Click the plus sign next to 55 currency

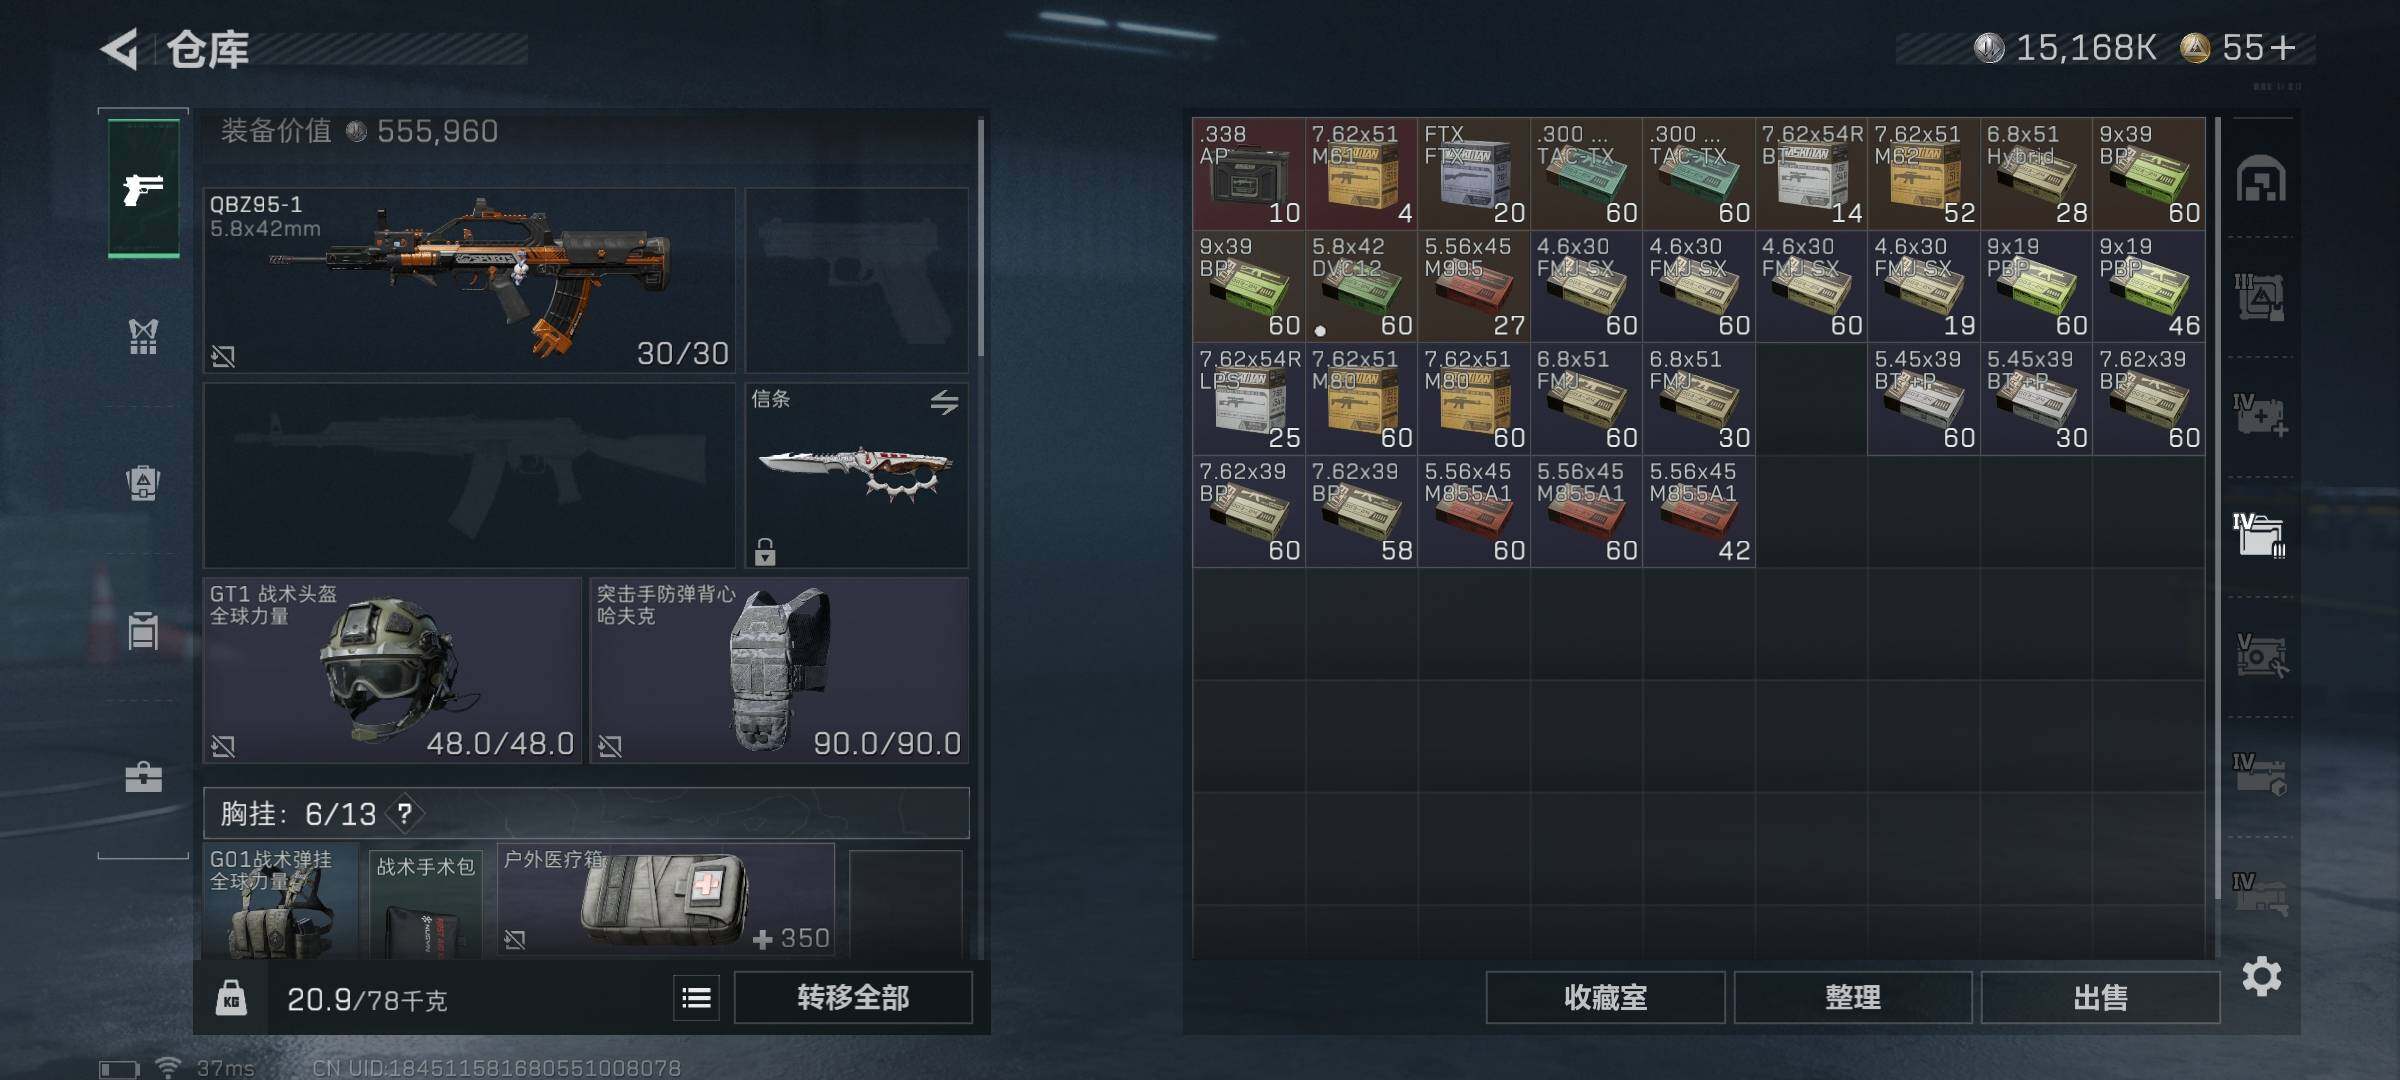(2283, 47)
